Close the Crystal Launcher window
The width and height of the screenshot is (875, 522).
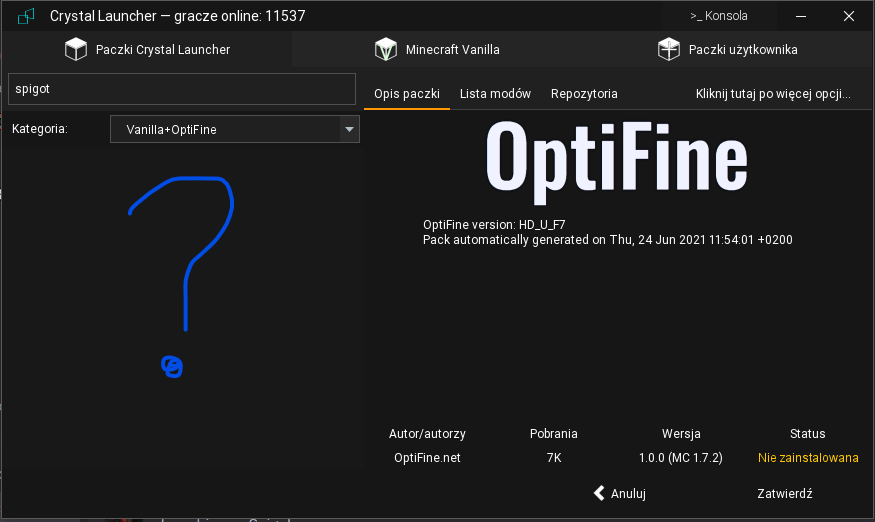pyautogui.click(x=849, y=16)
